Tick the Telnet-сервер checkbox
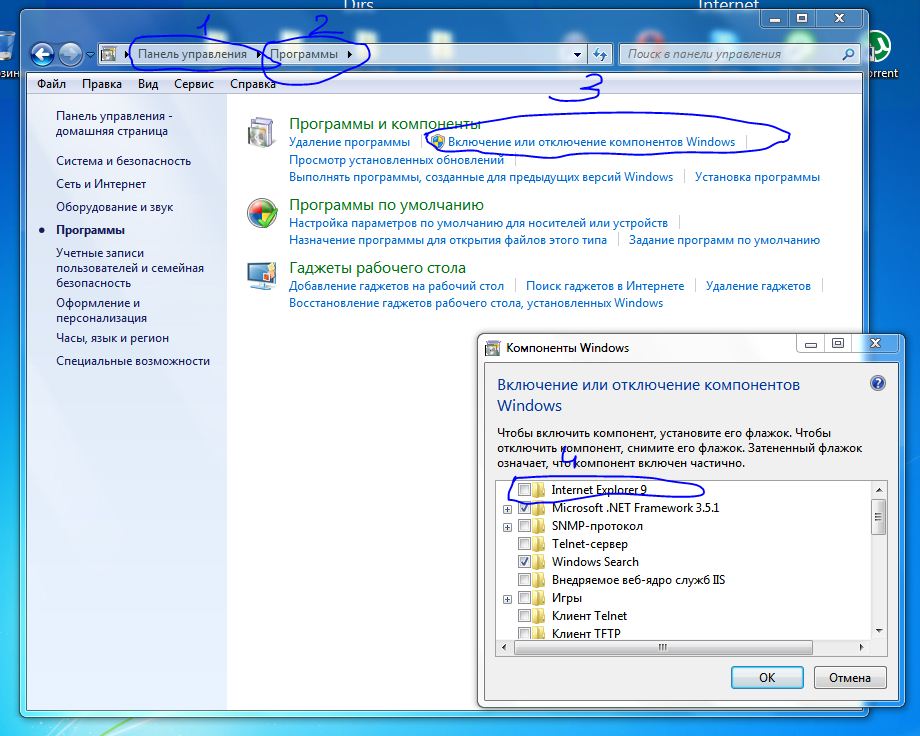 pos(525,544)
